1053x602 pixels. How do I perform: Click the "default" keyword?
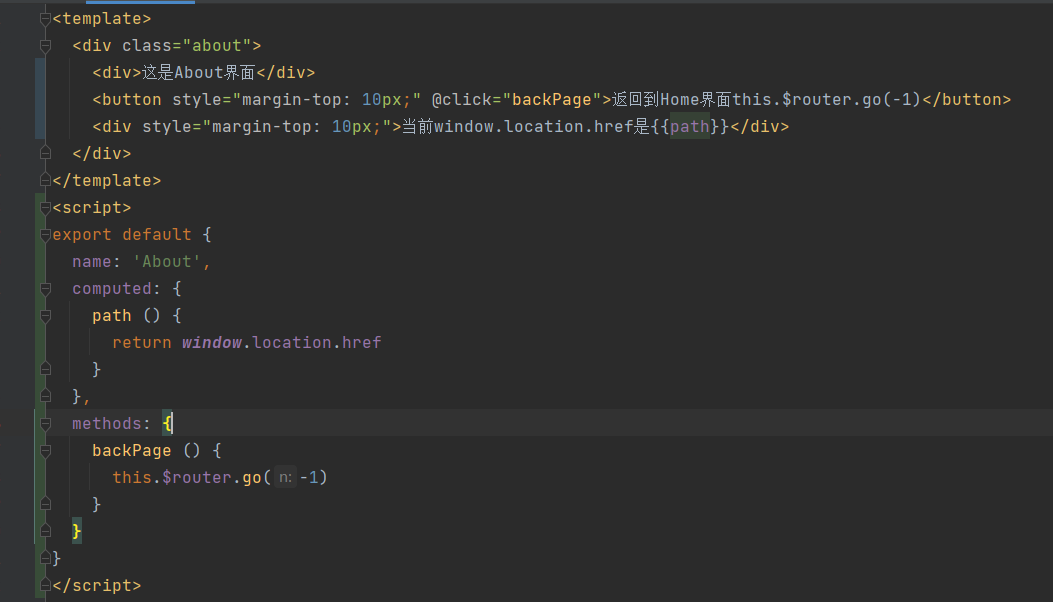coord(156,234)
